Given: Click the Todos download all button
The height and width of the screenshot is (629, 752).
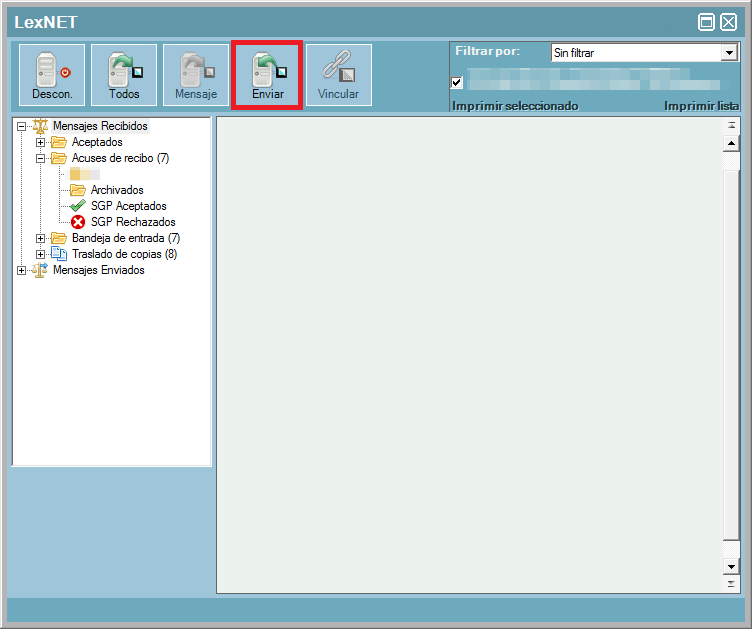Looking at the screenshot, I should [x=124, y=75].
